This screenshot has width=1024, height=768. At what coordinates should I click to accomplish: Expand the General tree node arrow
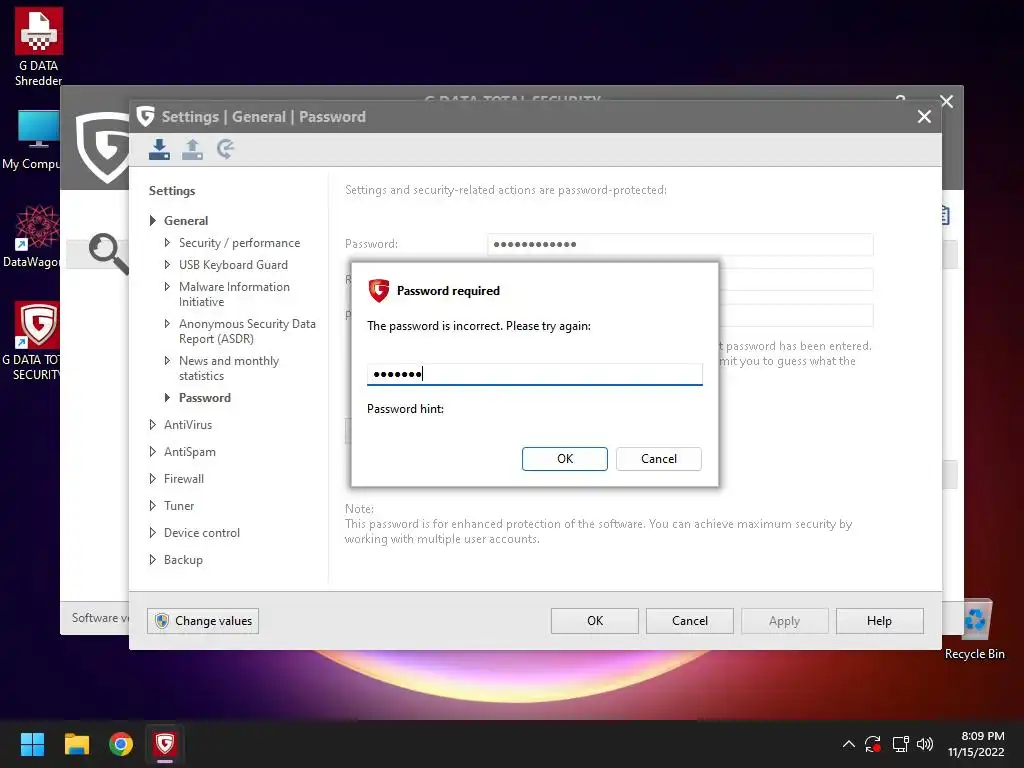click(x=152, y=221)
